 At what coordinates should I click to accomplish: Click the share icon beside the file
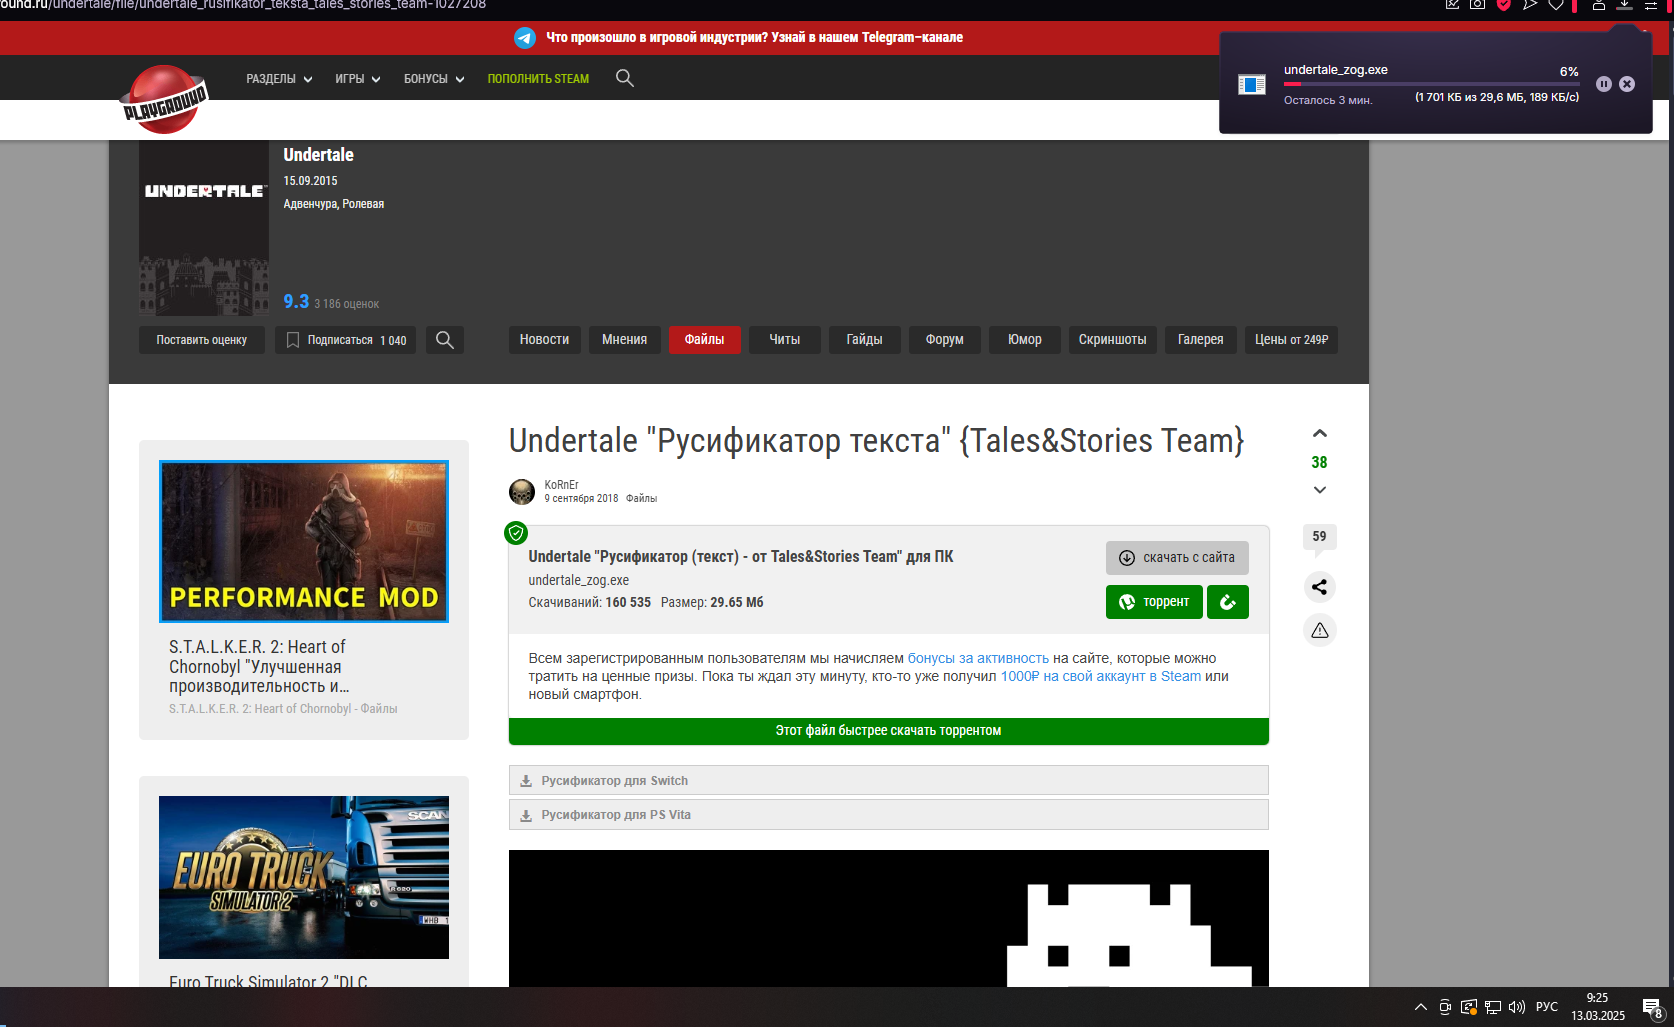[1320, 587]
